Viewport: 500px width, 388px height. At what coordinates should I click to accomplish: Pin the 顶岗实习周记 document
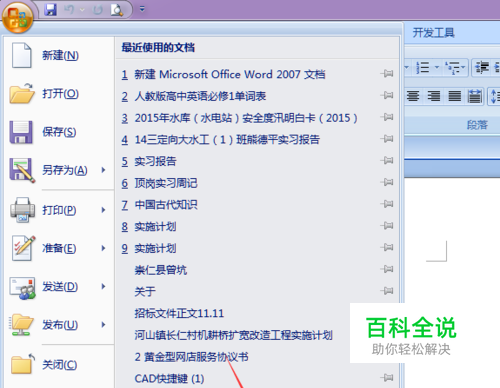(387, 182)
